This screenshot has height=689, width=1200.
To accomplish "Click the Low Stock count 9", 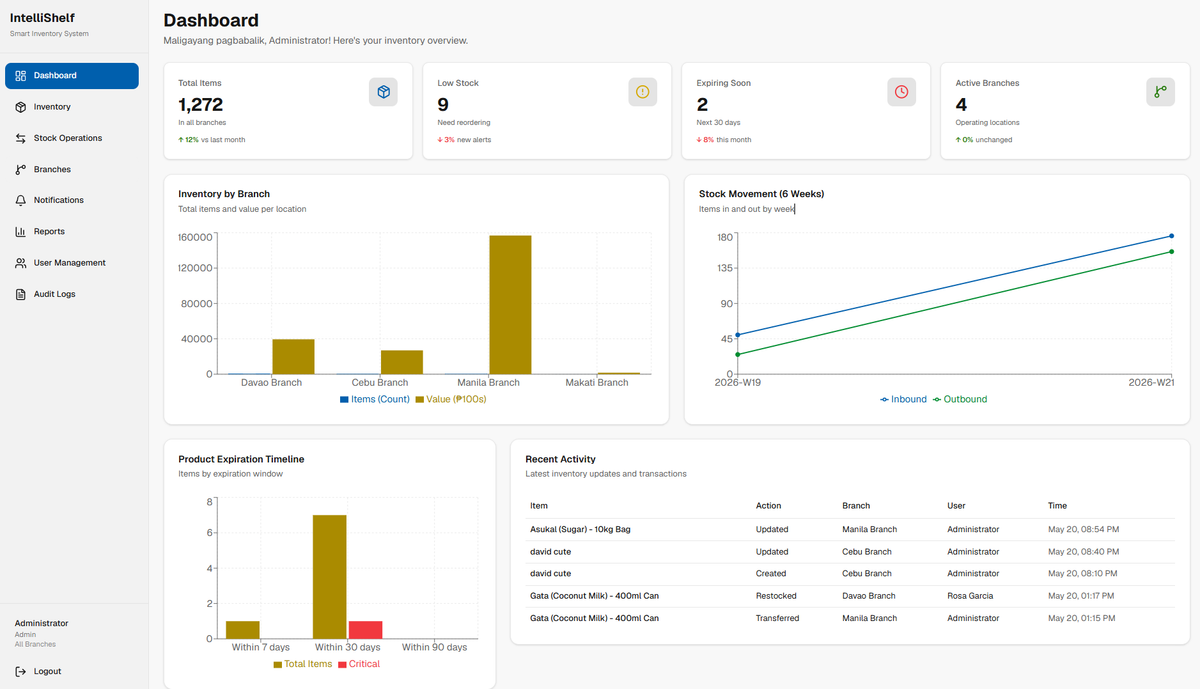I will pos(443,104).
